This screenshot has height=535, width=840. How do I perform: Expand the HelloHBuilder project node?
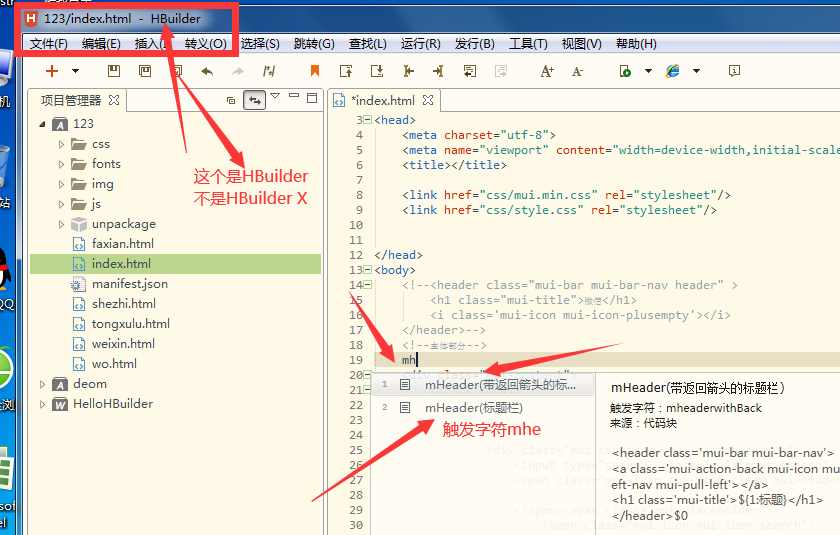42,404
